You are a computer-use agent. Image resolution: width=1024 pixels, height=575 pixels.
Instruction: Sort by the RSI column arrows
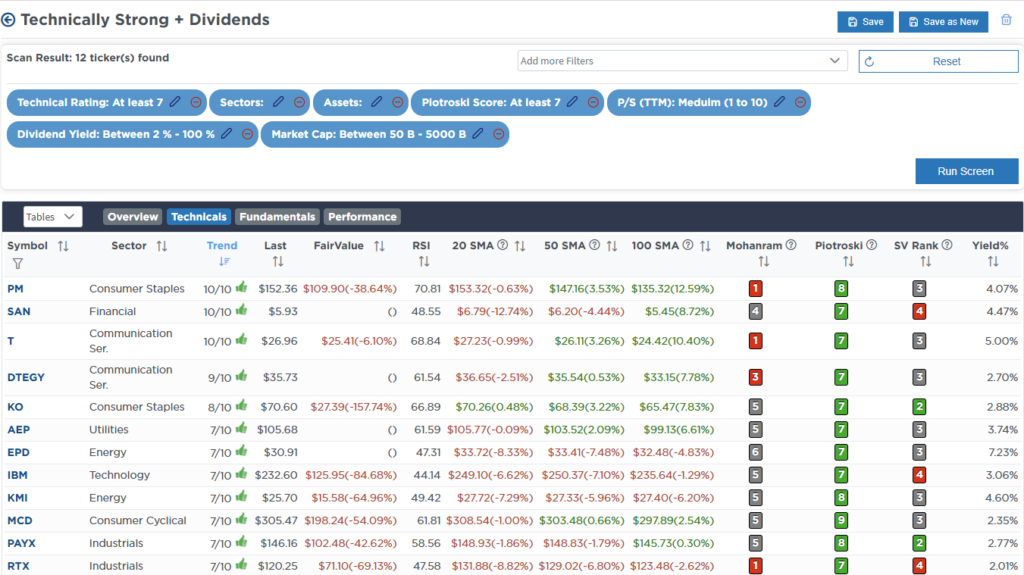pos(424,261)
